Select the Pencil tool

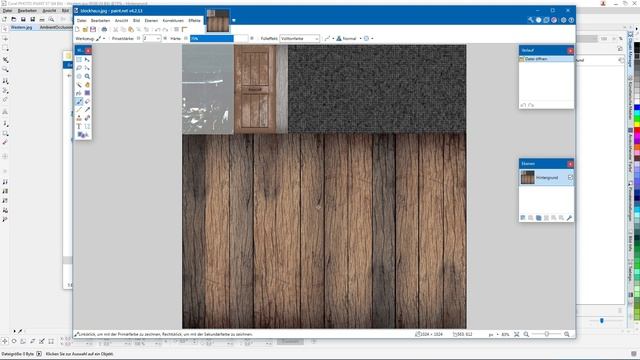click(x=79, y=110)
